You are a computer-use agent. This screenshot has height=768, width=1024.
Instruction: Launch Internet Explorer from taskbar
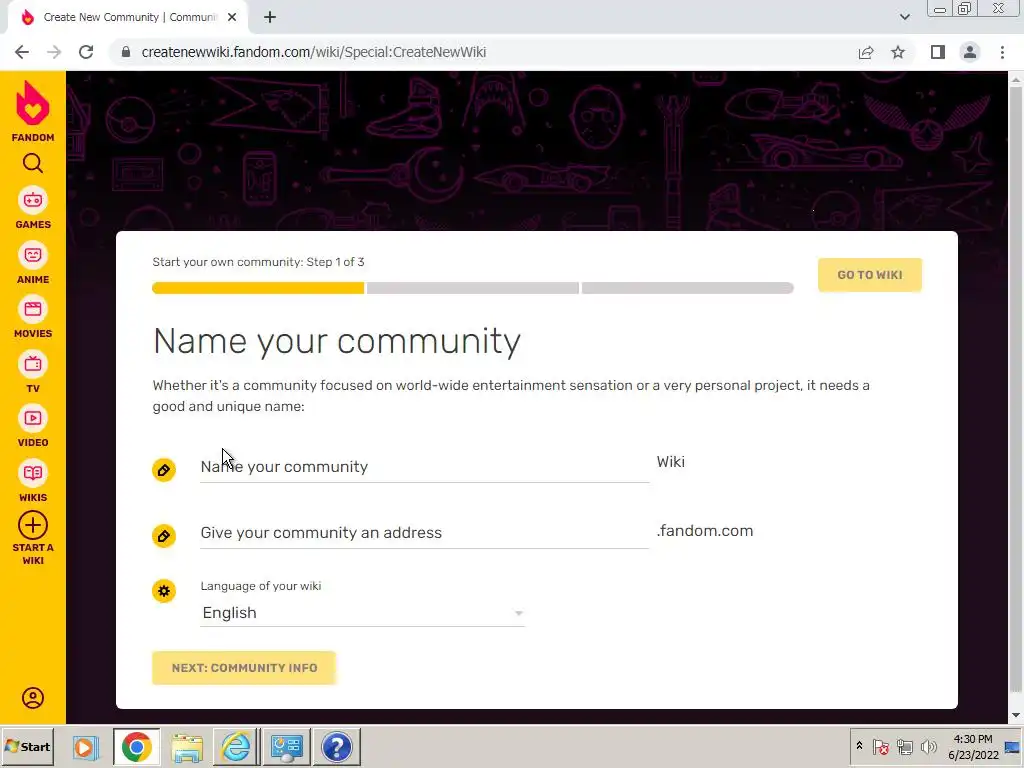[236, 747]
